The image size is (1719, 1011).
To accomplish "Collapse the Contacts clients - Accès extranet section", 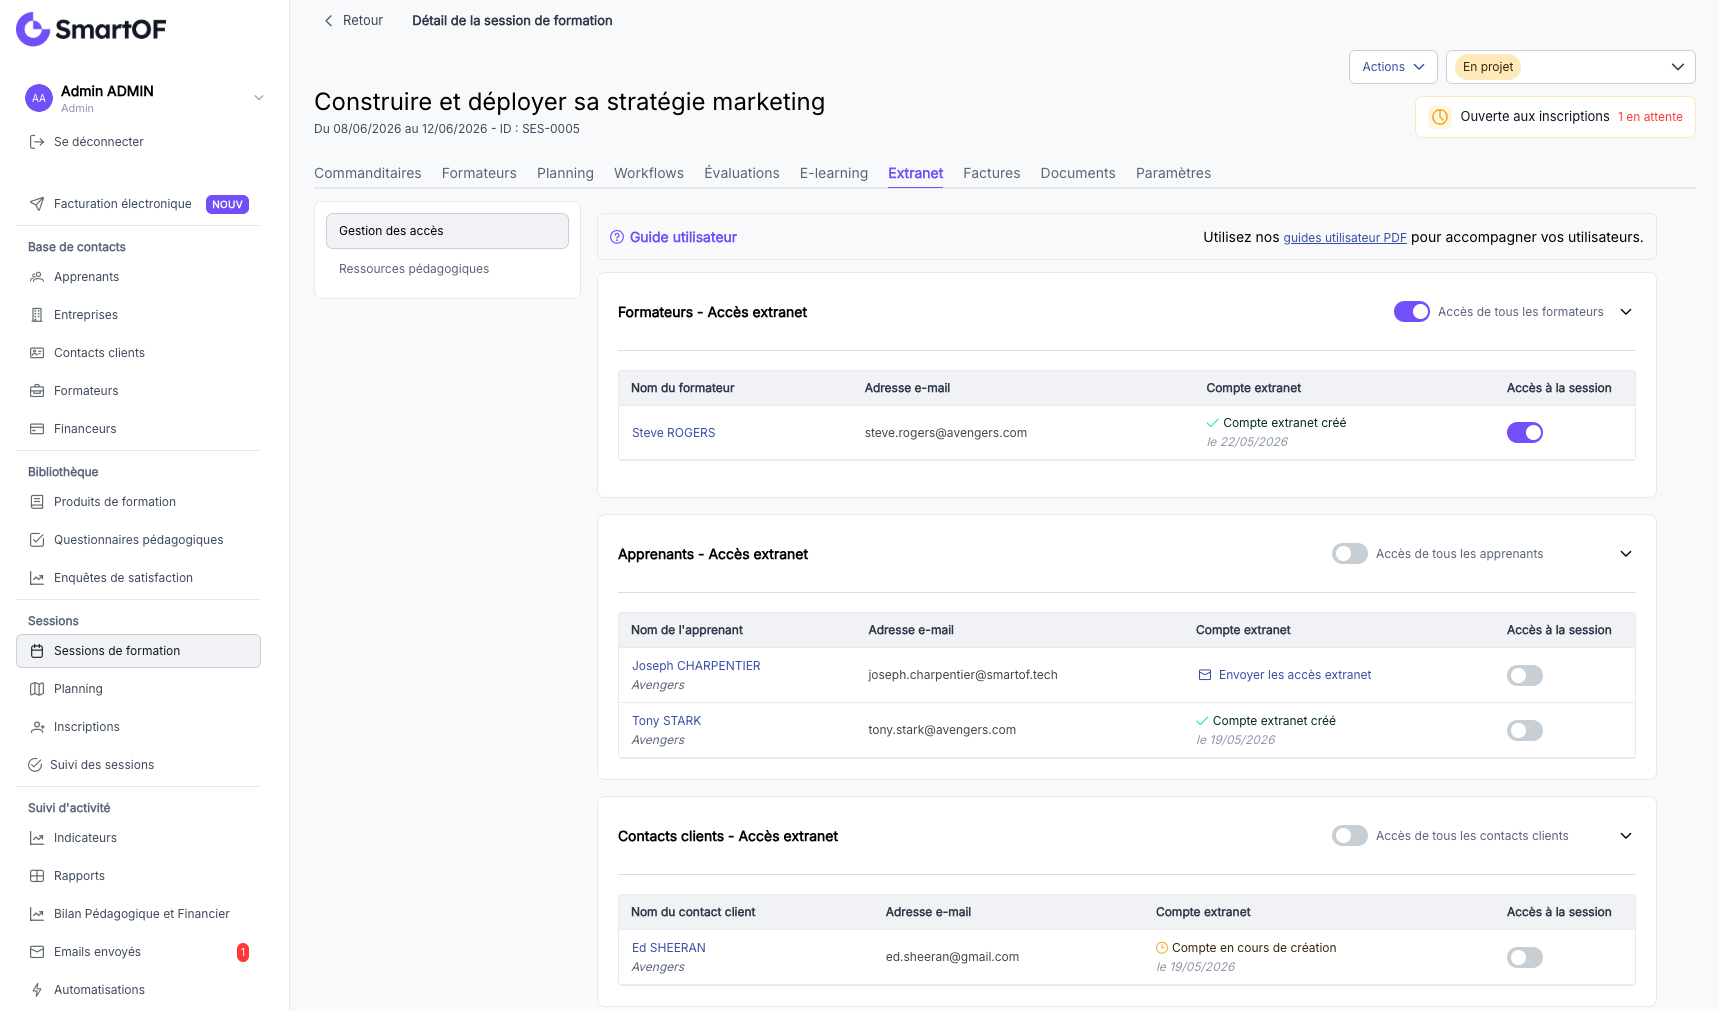I will point(1626,836).
